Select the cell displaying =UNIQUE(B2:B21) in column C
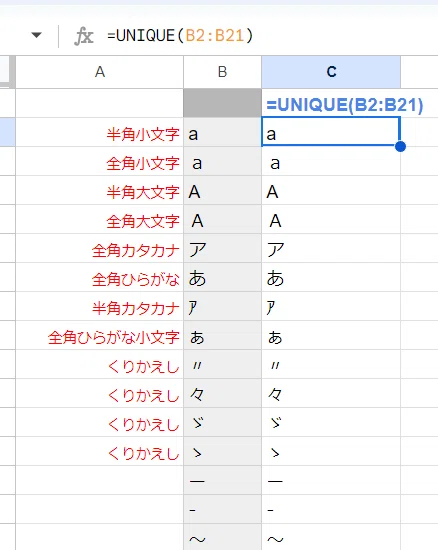The height and width of the screenshot is (550, 438). pos(331,103)
